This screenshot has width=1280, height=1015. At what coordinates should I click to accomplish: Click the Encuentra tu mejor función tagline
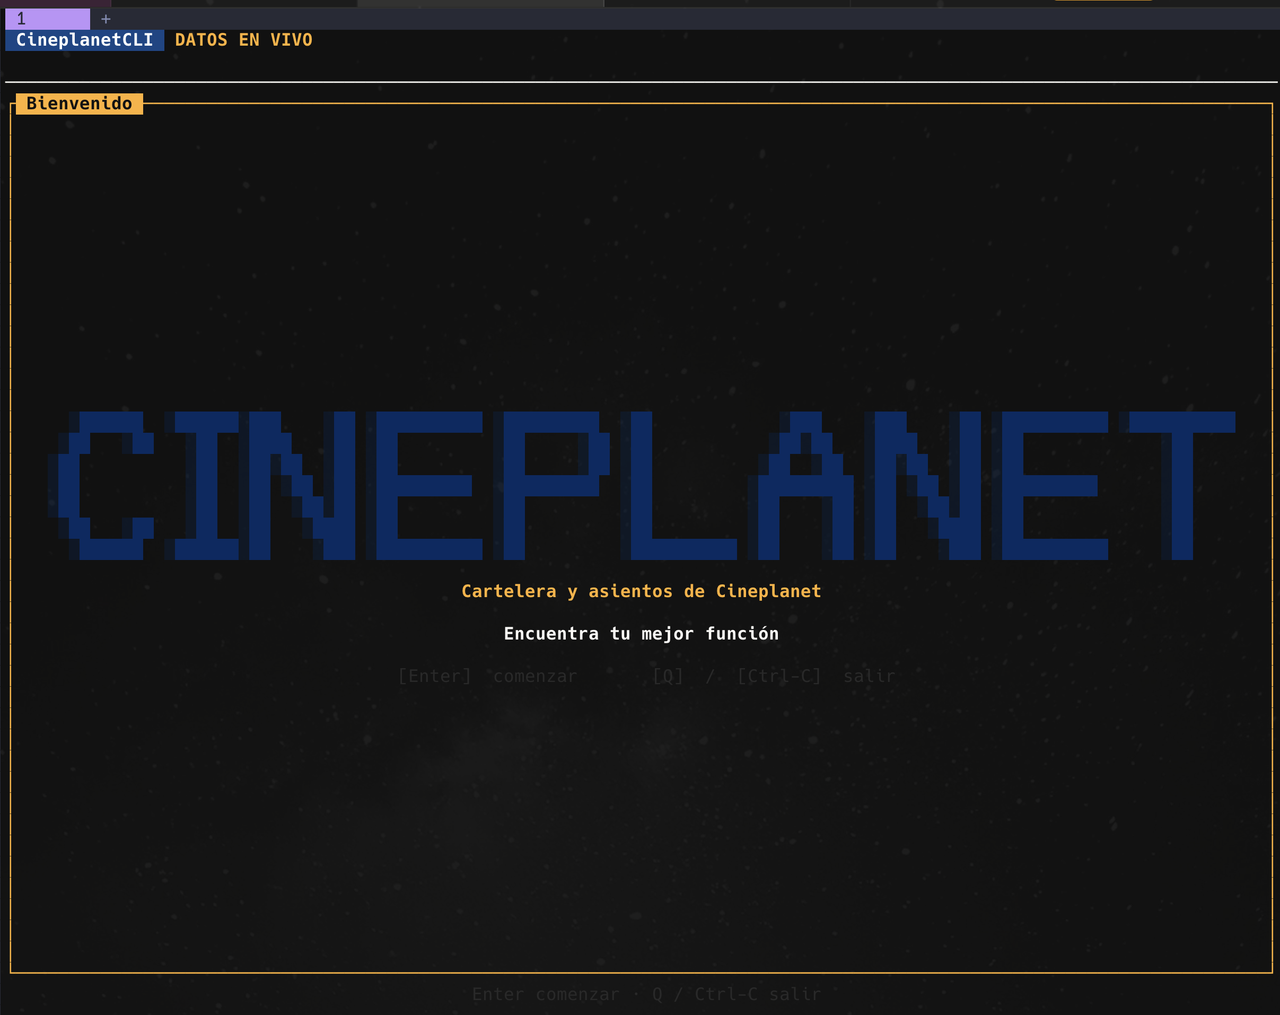(x=641, y=633)
